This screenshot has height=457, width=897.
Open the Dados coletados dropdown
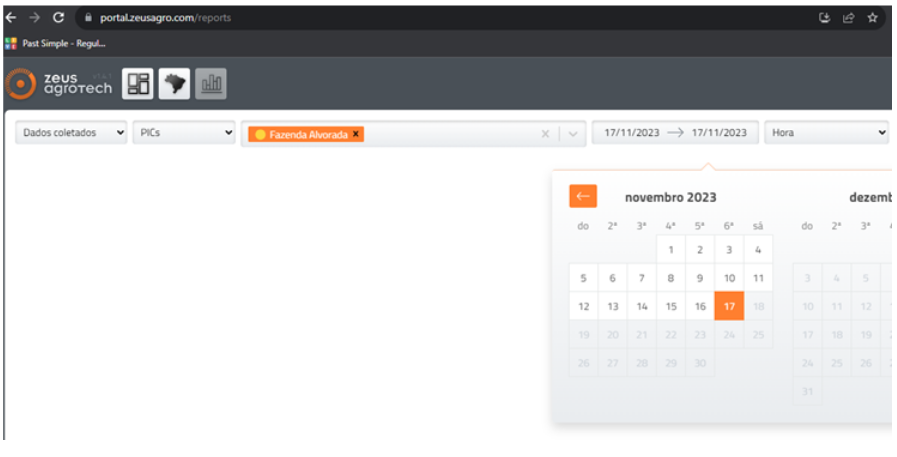click(72, 133)
